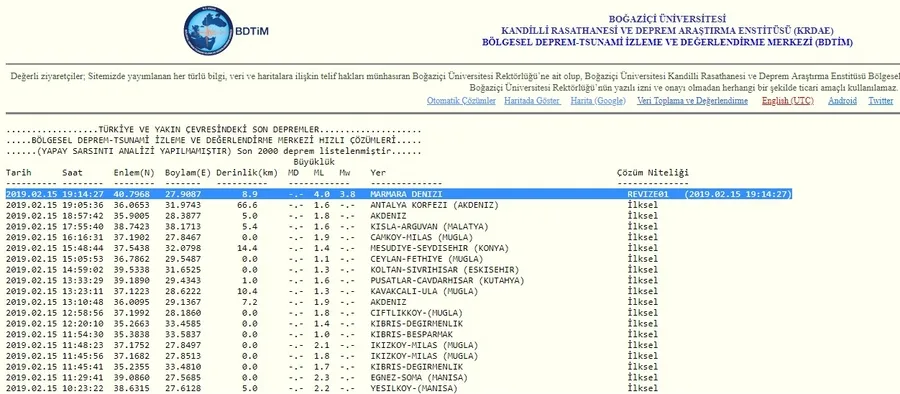Image resolution: width=900 pixels, height=394 pixels.
Task: Open the Otomatik Çözümler link
Action: 461,101
